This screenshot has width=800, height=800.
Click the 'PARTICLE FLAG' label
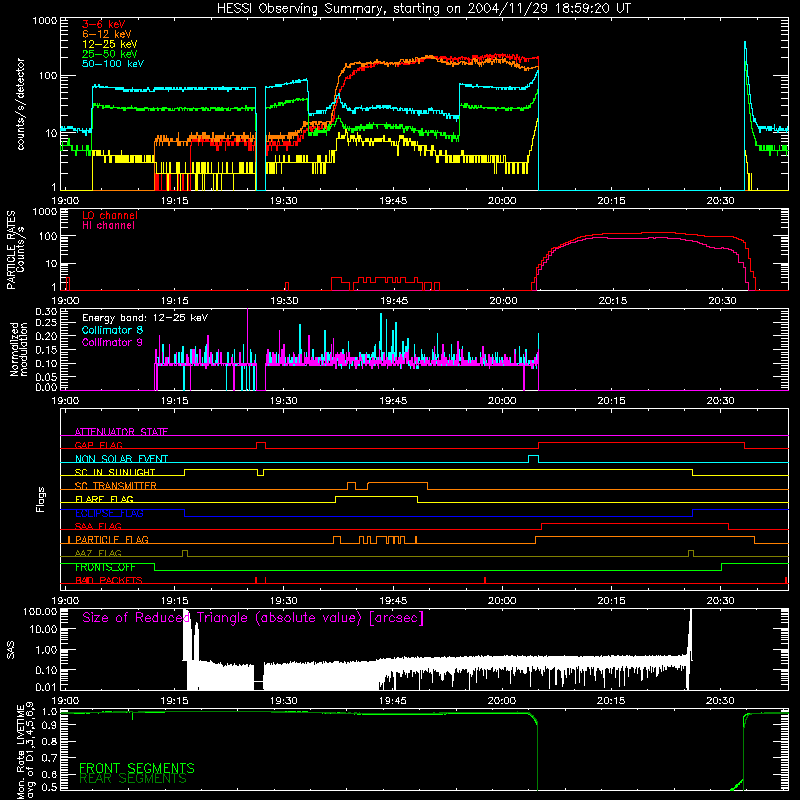pyautogui.click(x=111, y=539)
